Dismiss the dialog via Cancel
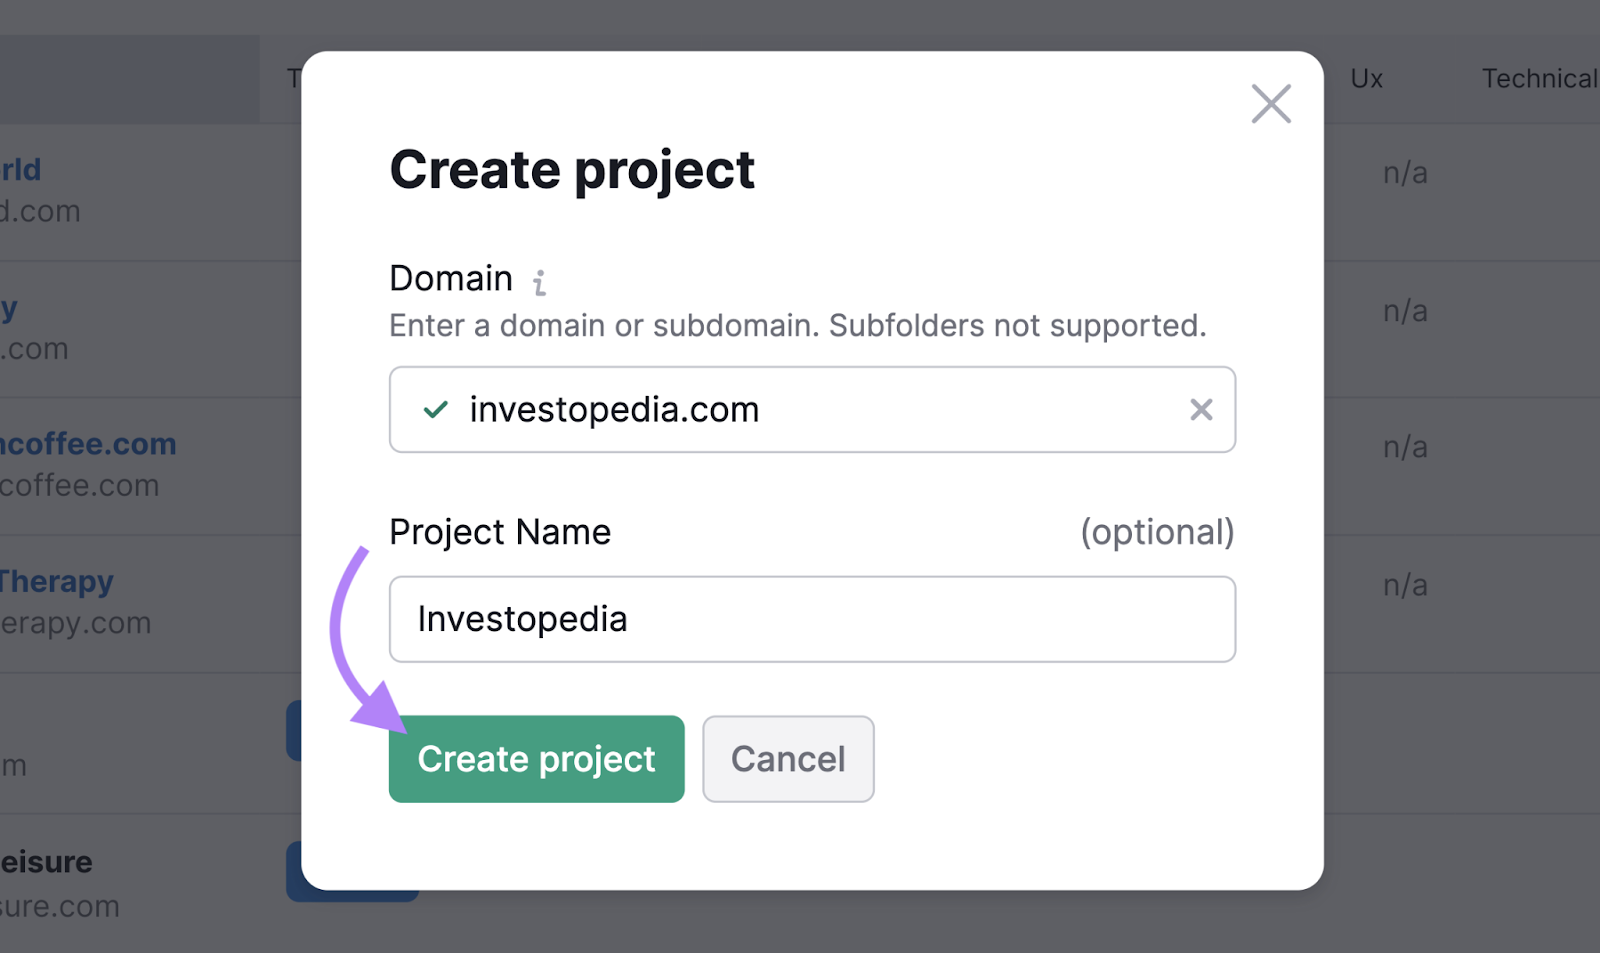This screenshot has width=1600, height=953. click(787, 759)
